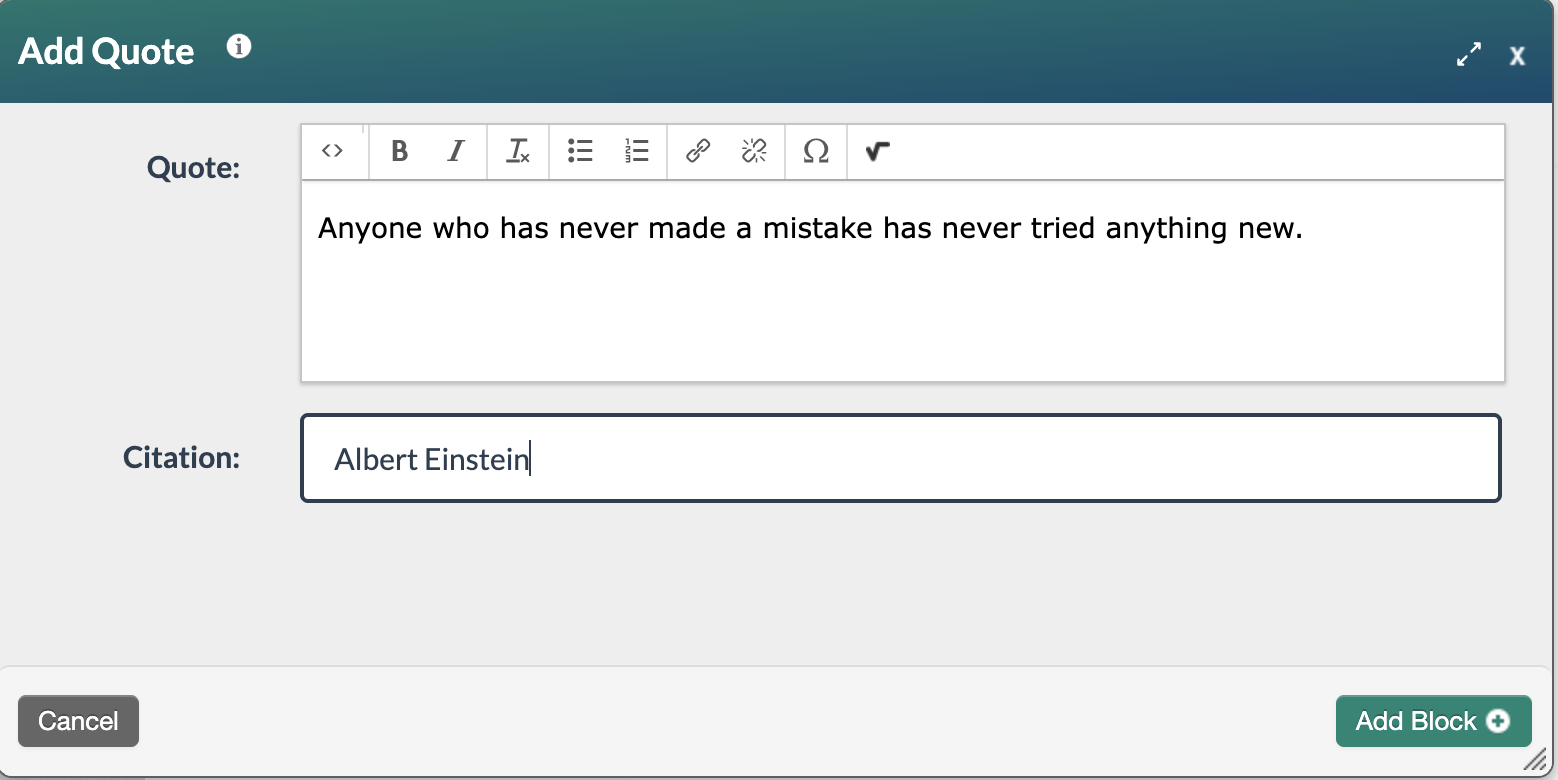Click into the Citation field
Screen dimensions: 1558x780
[901, 458]
